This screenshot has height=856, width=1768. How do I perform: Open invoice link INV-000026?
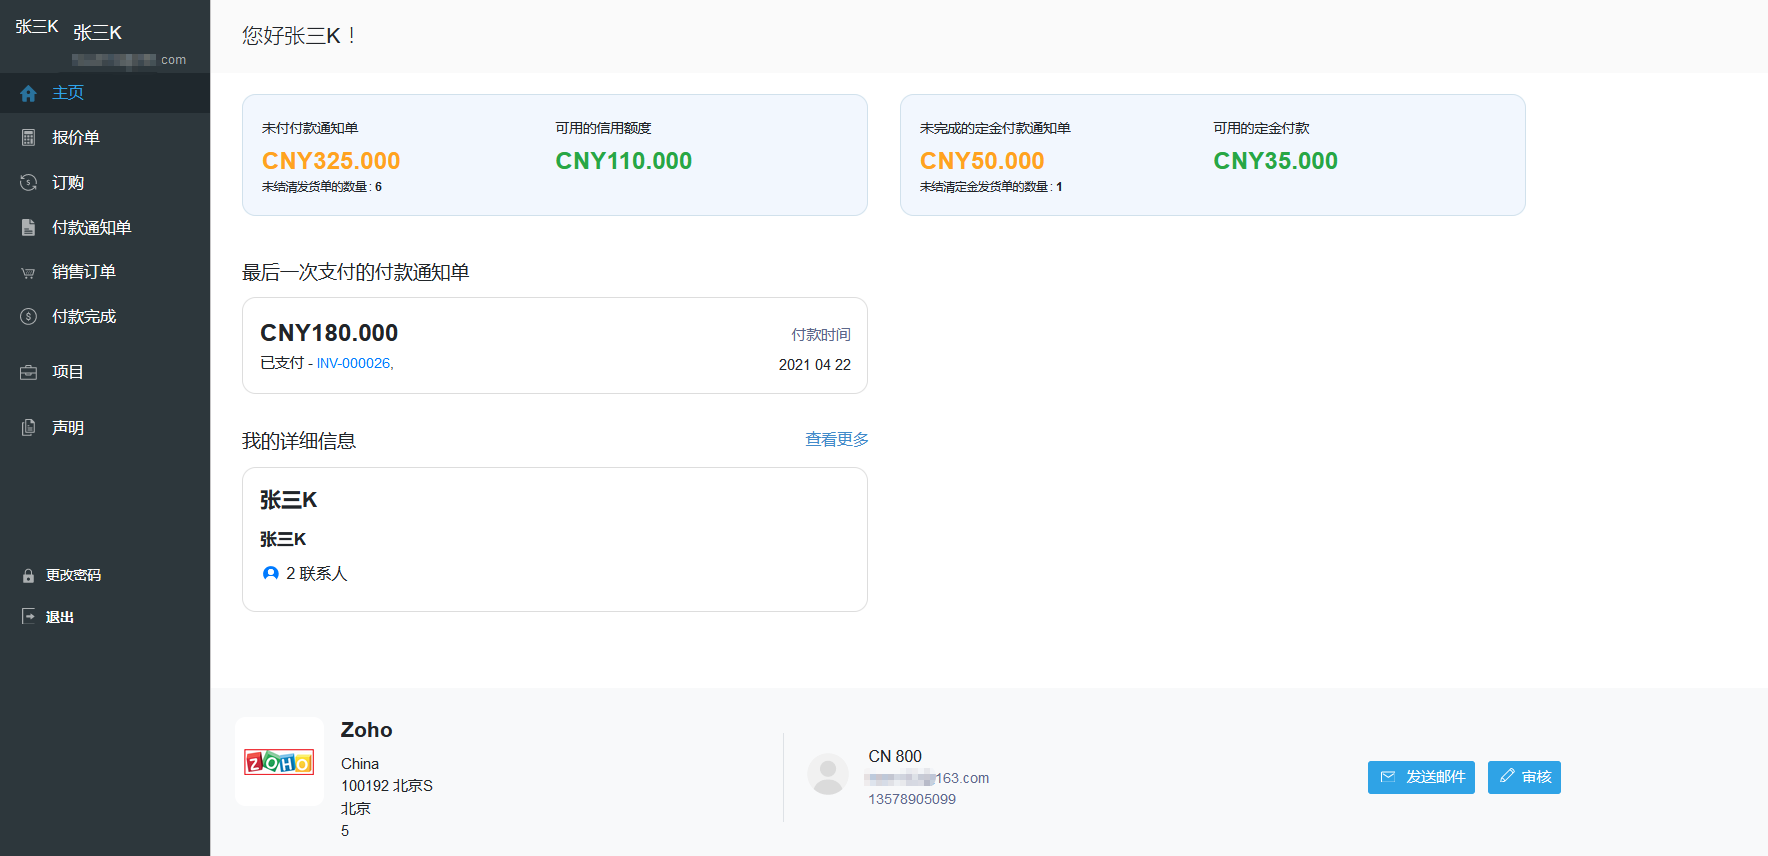coord(354,364)
